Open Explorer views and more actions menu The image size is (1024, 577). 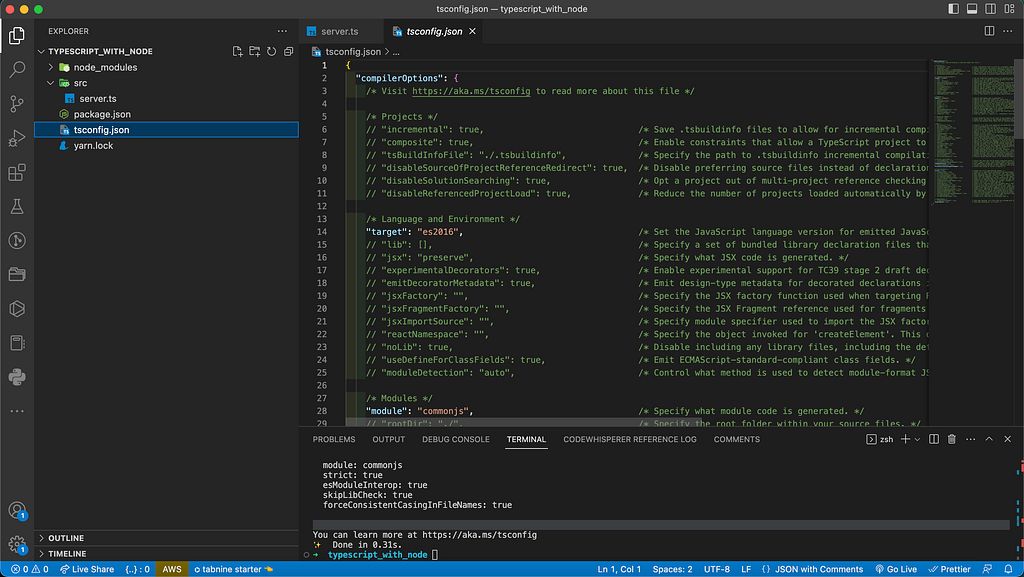point(282,31)
